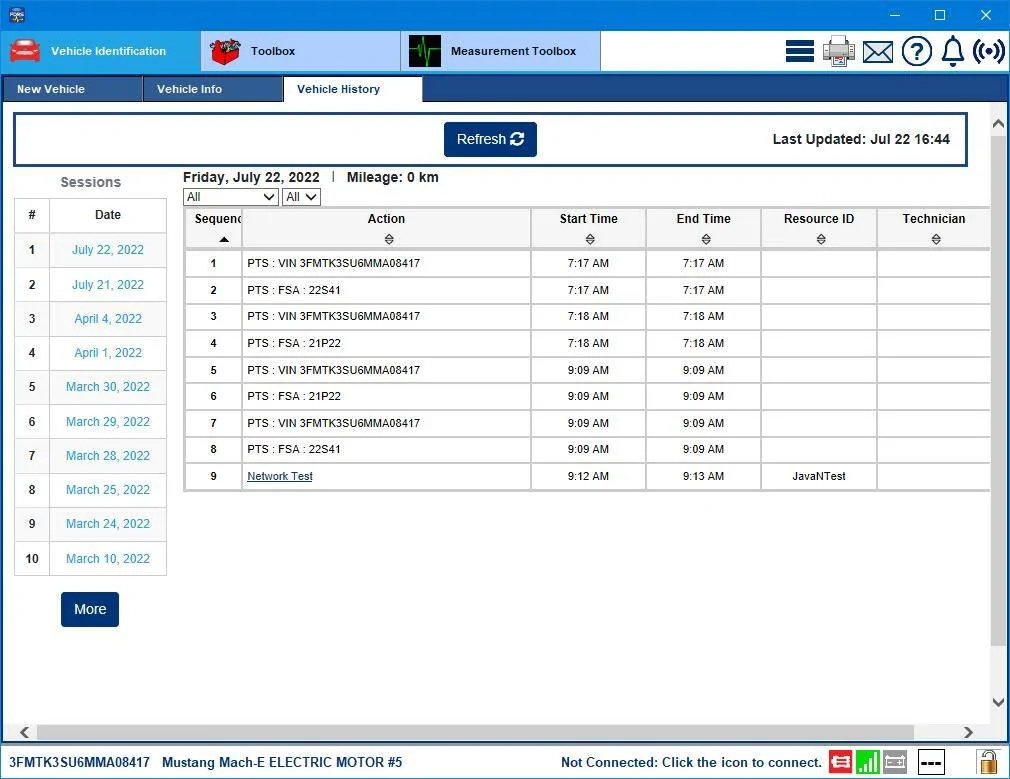Screen dimensions: 1010x779
Task: Click the More sessions button
Action: [x=90, y=609]
